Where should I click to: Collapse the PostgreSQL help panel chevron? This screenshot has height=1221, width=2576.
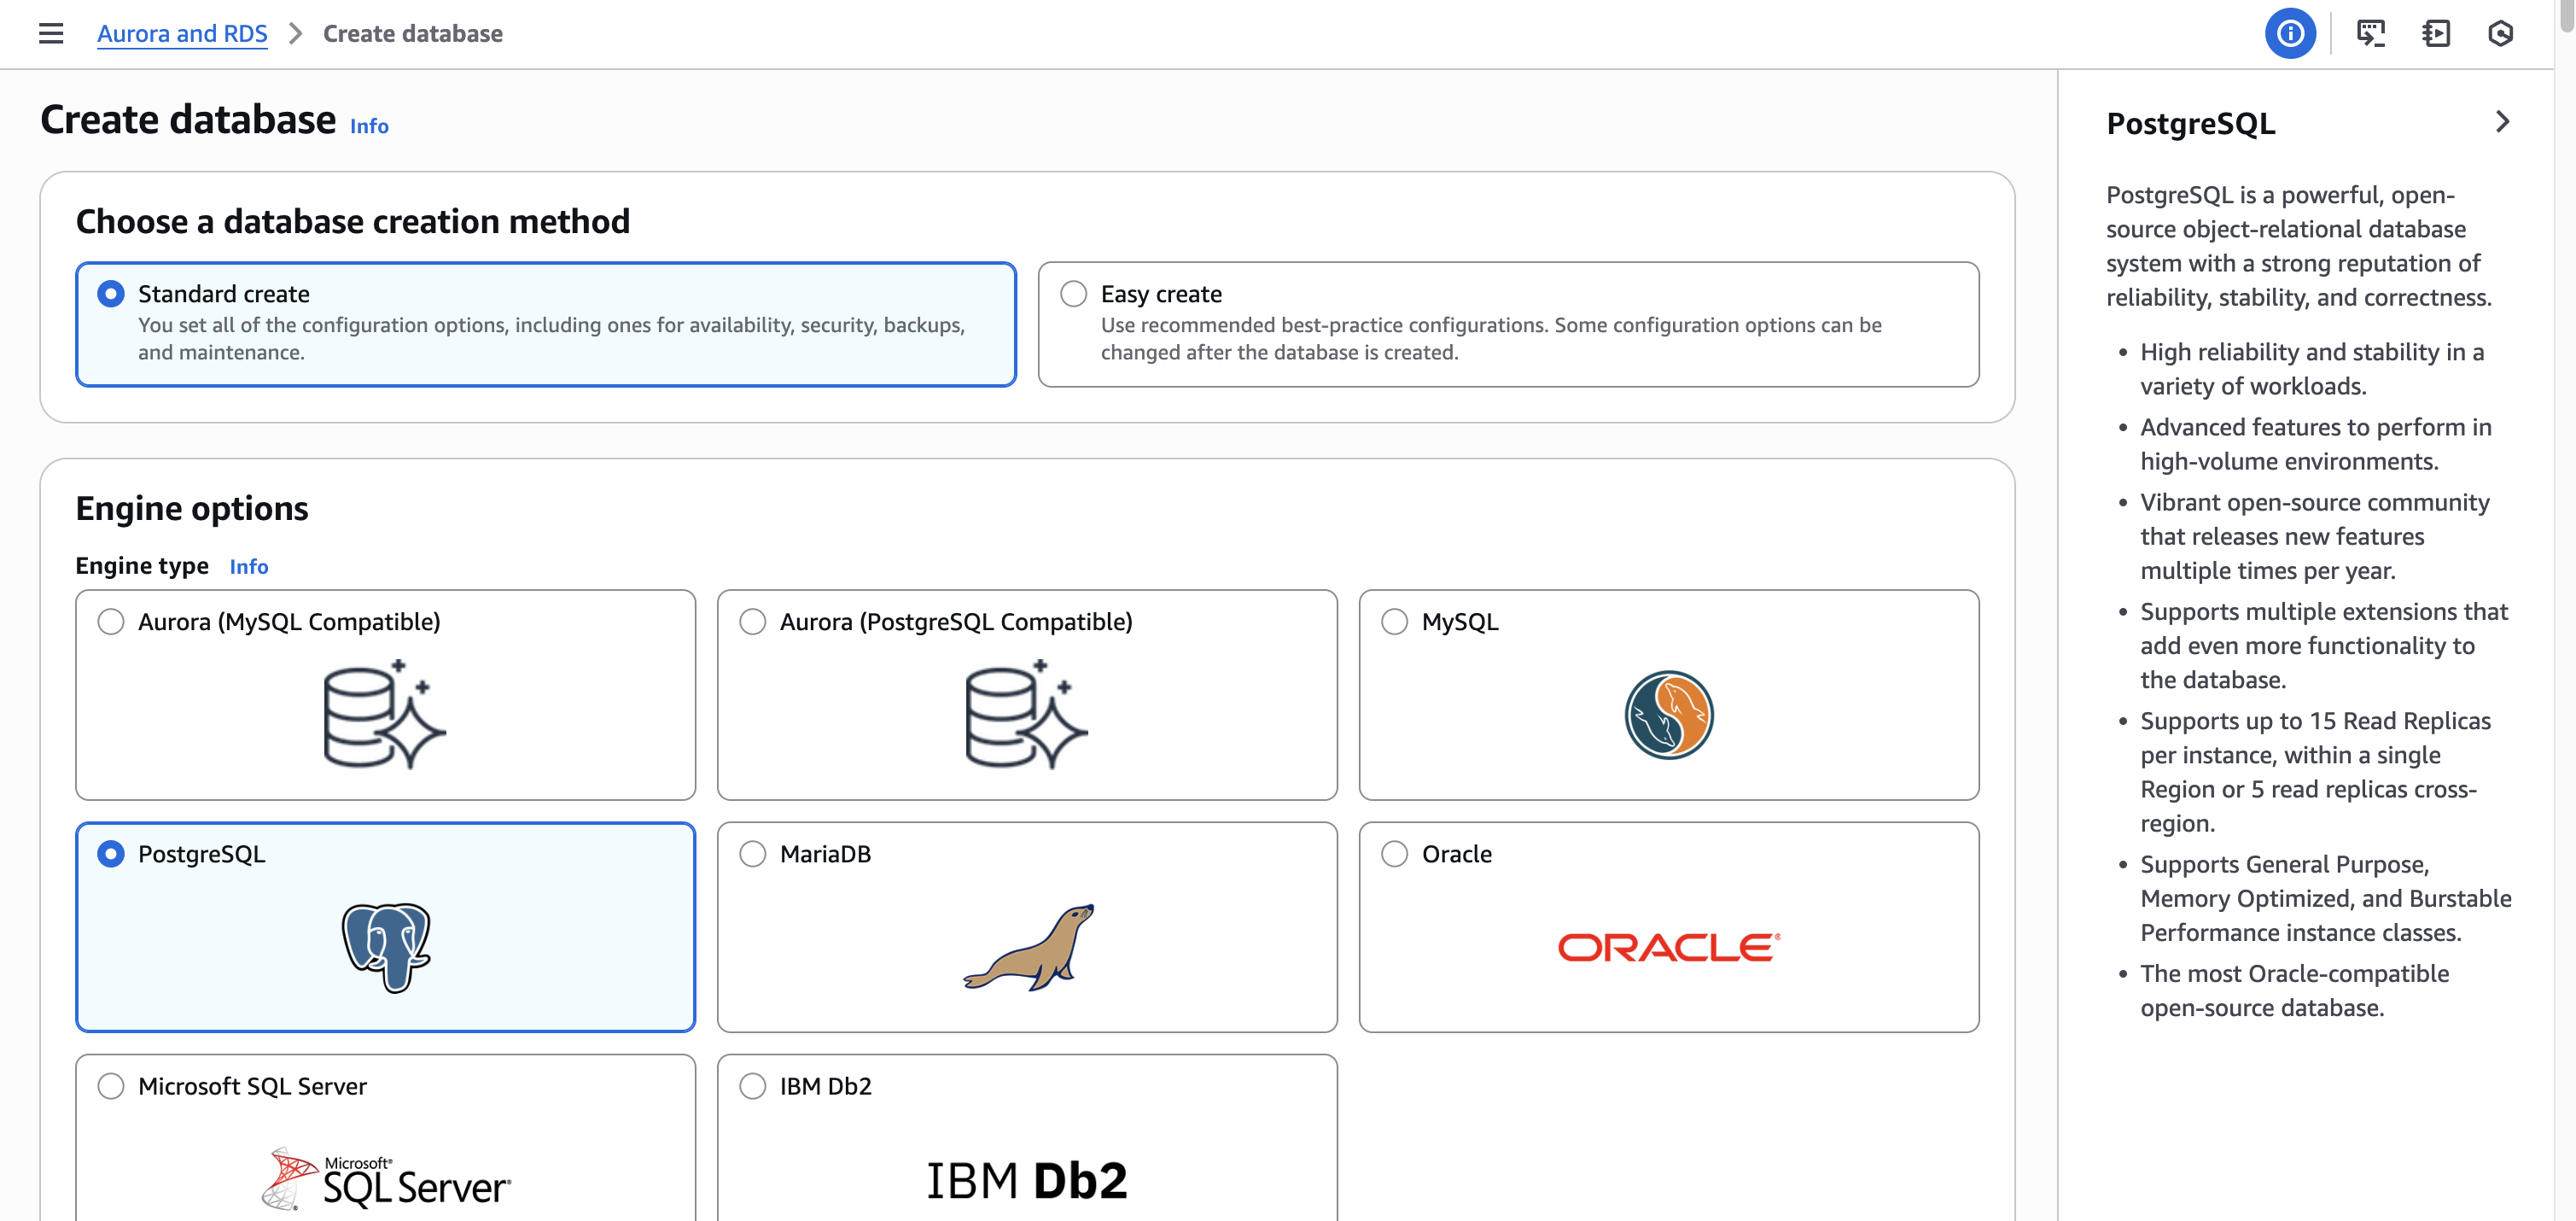pos(2501,122)
